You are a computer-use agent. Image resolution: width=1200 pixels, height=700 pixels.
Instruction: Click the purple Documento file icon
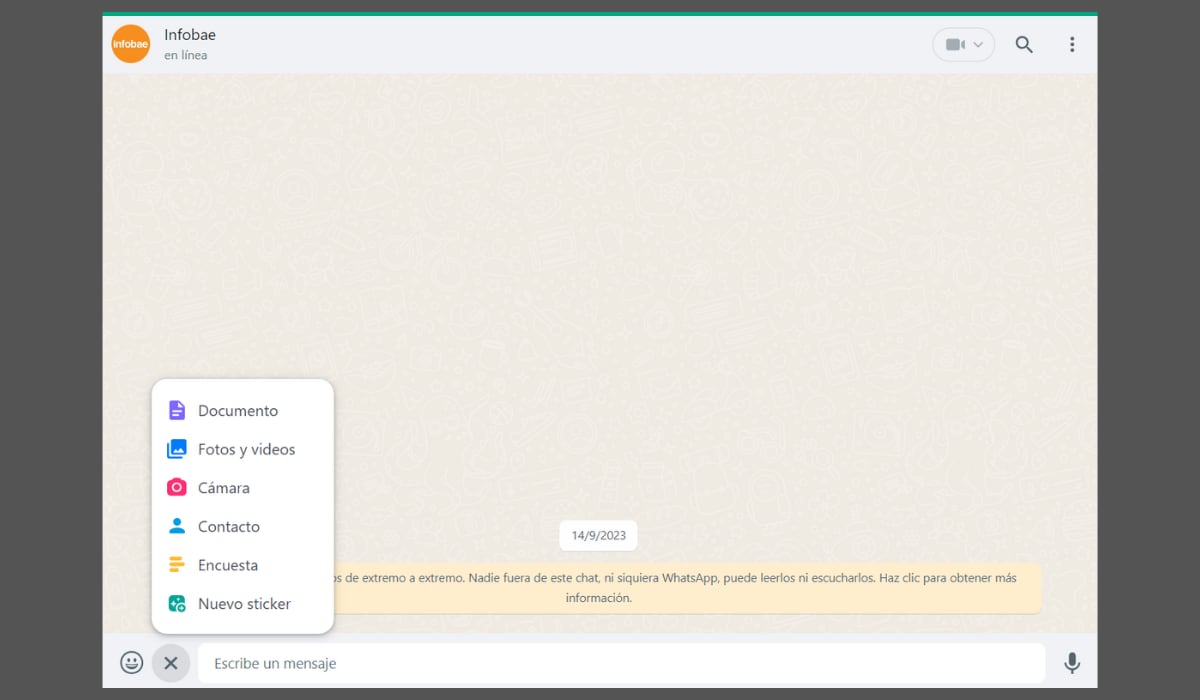[x=177, y=410]
